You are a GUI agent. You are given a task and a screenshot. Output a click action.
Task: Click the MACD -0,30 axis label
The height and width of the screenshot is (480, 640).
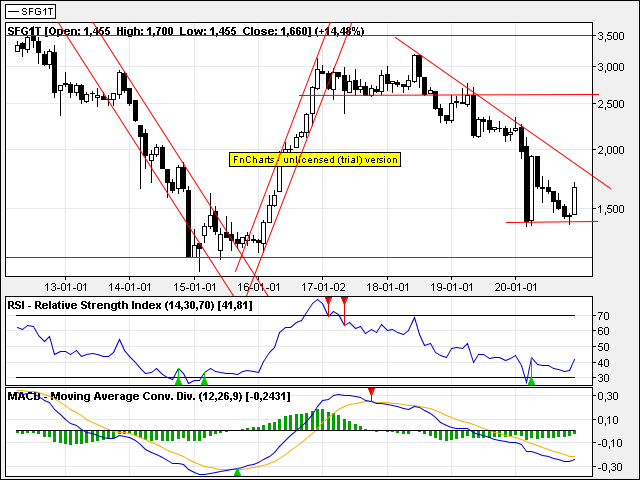(608, 467)
